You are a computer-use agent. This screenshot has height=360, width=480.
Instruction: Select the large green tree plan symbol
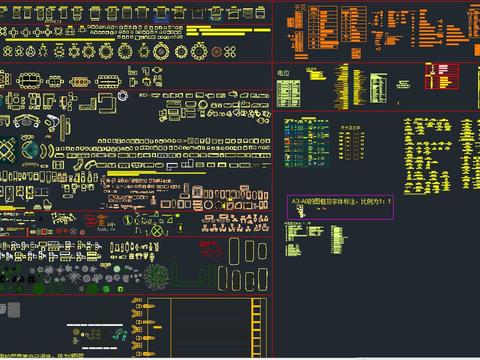point(156,277)
